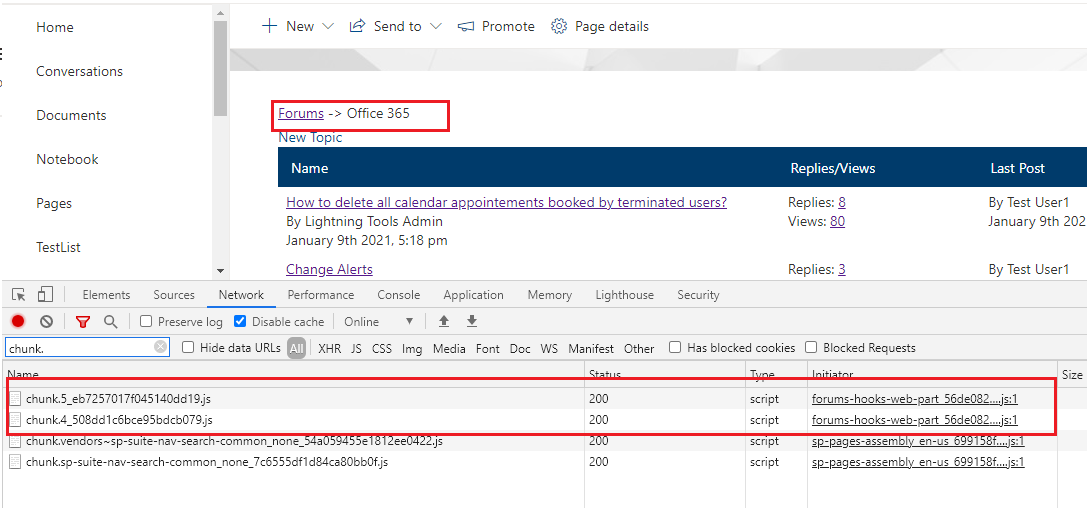Click the import HAR file upload arrow
The image size is (1087, 508).
click(444, 321)
